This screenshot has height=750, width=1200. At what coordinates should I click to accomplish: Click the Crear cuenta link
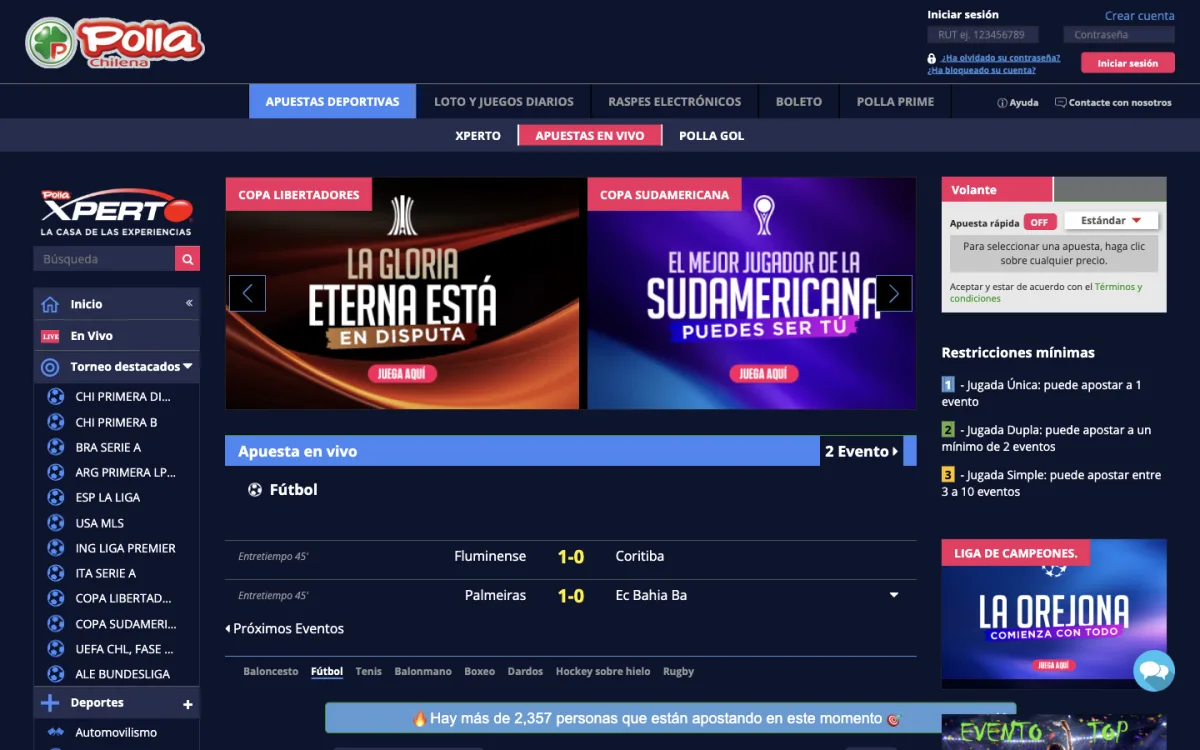pyautogui.click(x=1140, y=16)
